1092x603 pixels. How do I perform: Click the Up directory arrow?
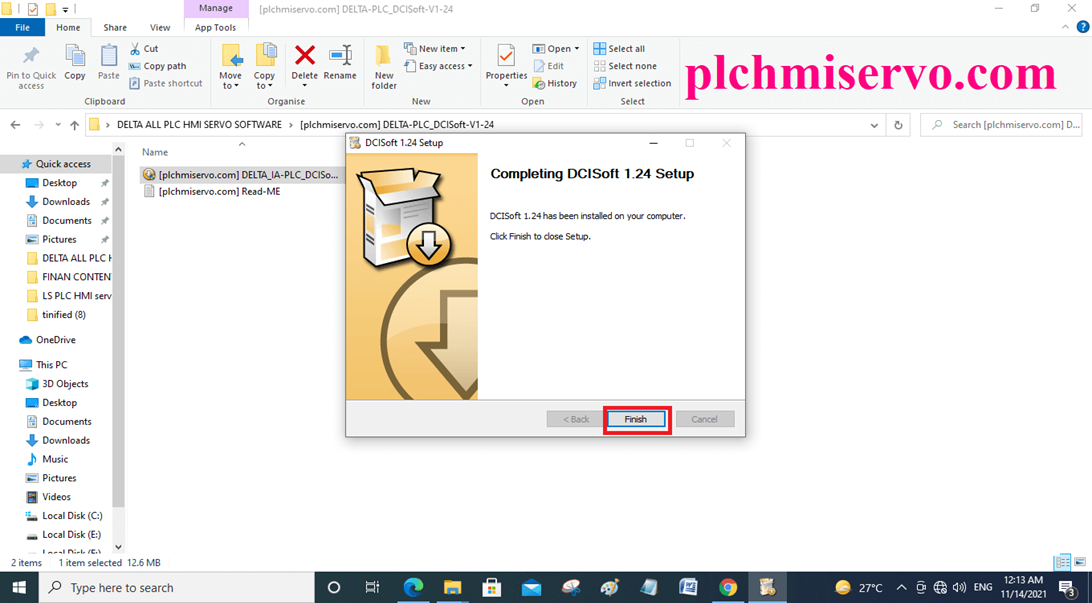pos(75,125)
